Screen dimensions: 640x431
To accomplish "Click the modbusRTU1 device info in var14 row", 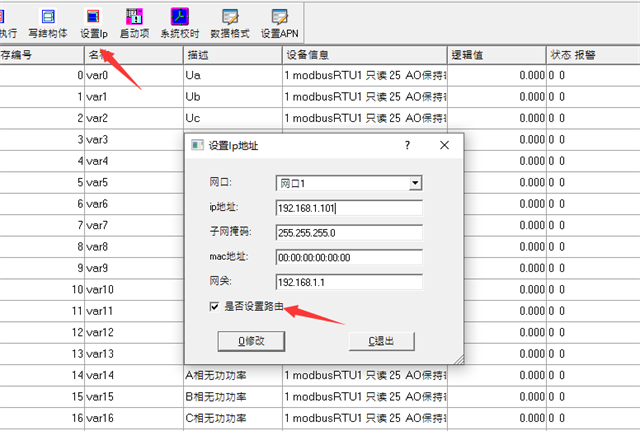I will click(365, 375).
